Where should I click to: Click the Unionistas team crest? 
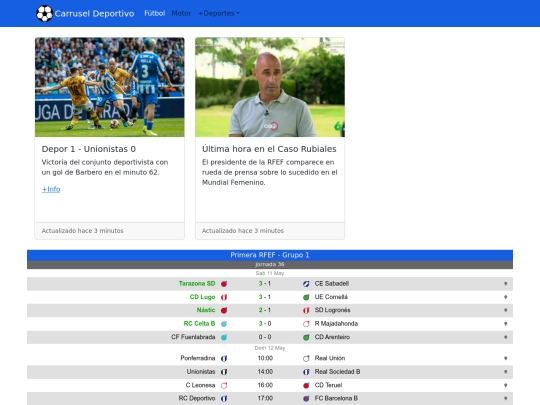click(x=224, y=372)
